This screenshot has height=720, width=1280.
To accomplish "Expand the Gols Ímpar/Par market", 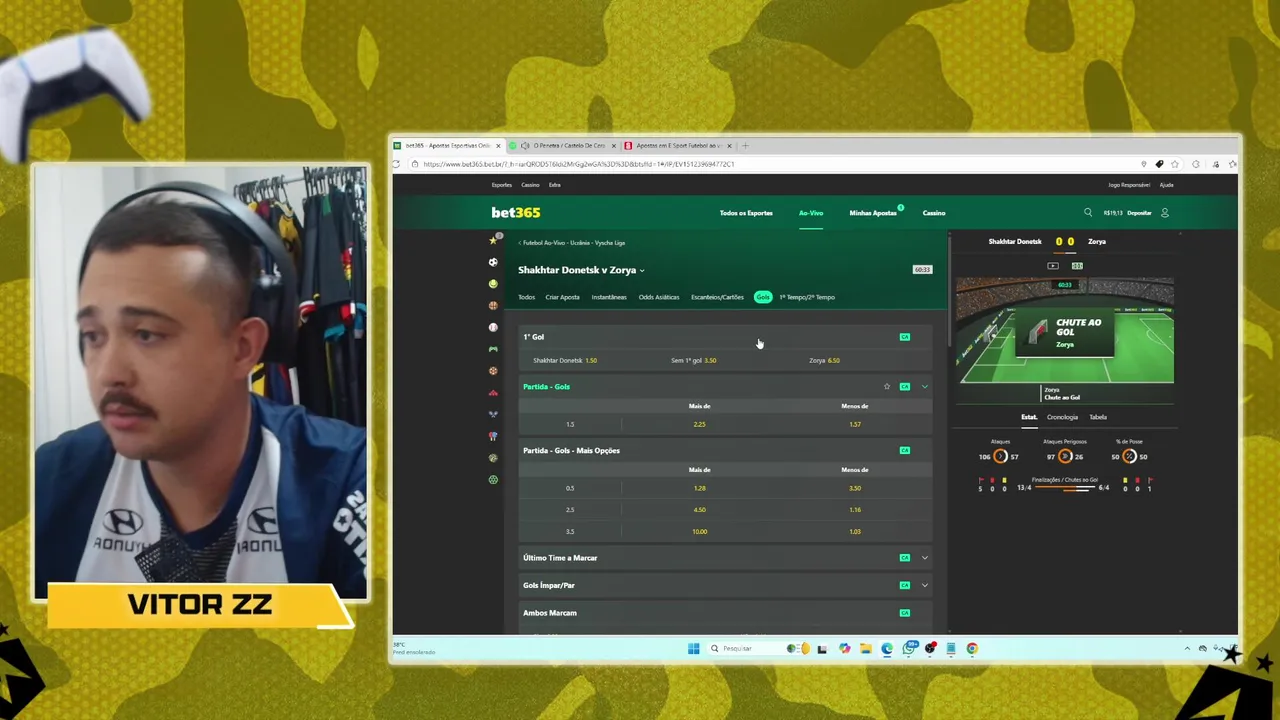I will pyautogui.click(x=925, y=585).
